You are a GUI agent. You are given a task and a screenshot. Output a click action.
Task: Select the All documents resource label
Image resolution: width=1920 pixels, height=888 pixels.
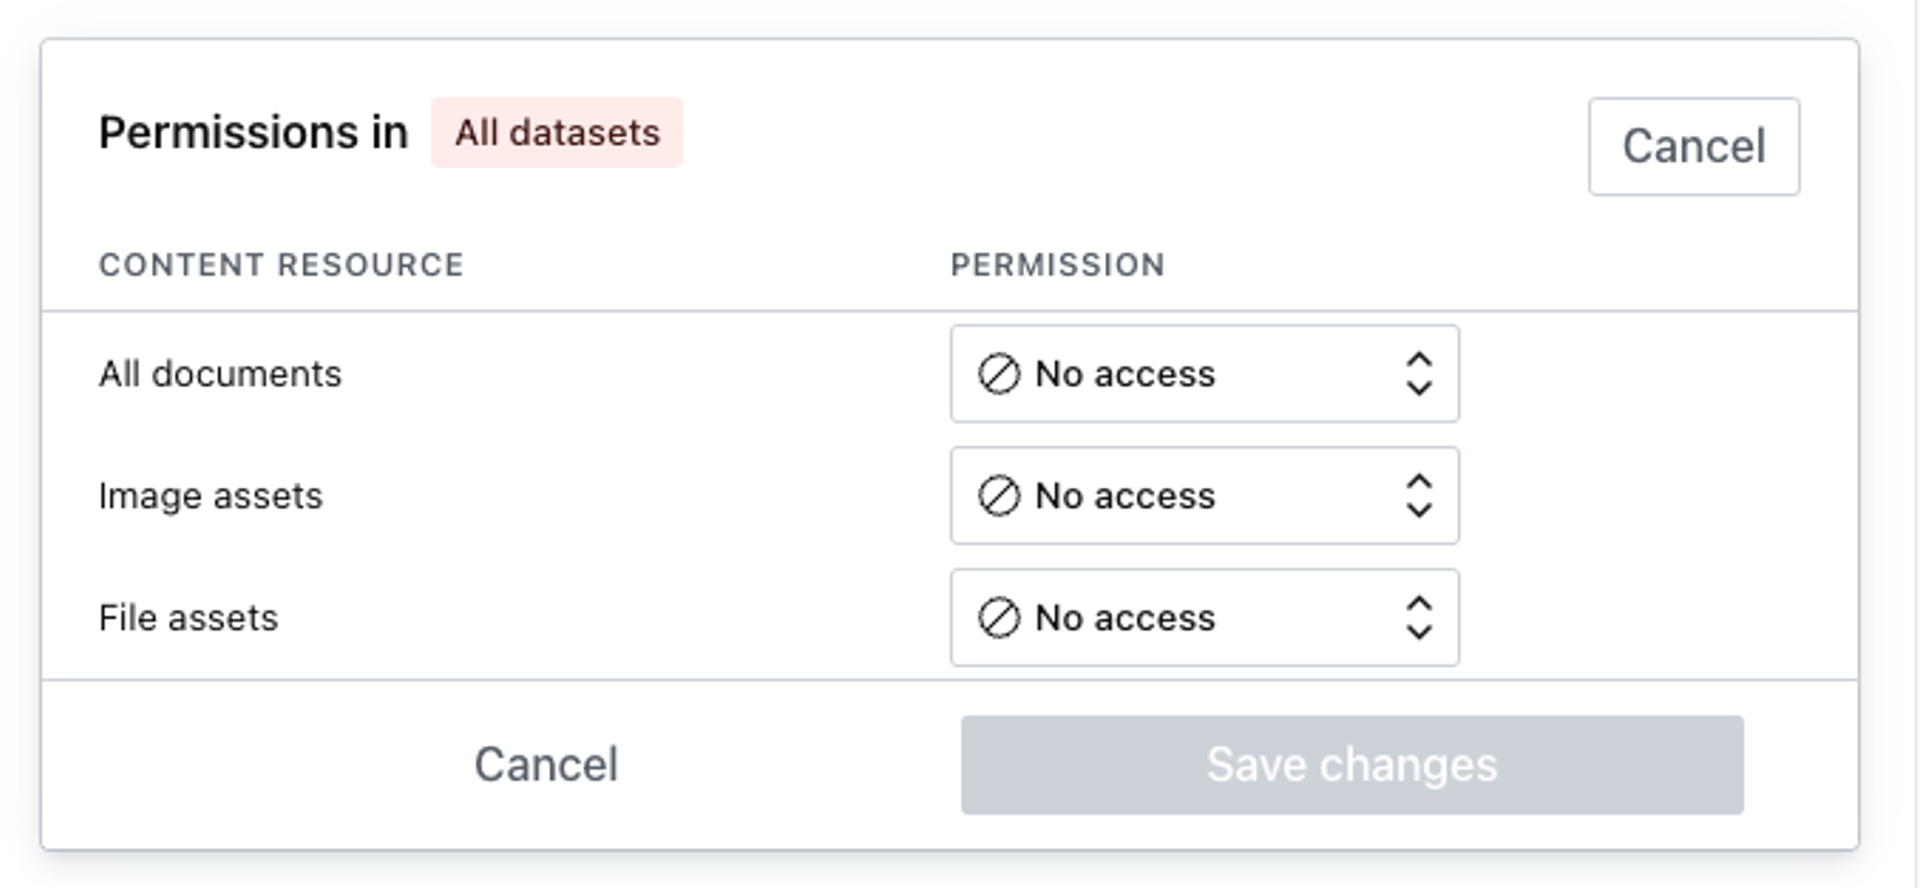[x=220, y=374]
